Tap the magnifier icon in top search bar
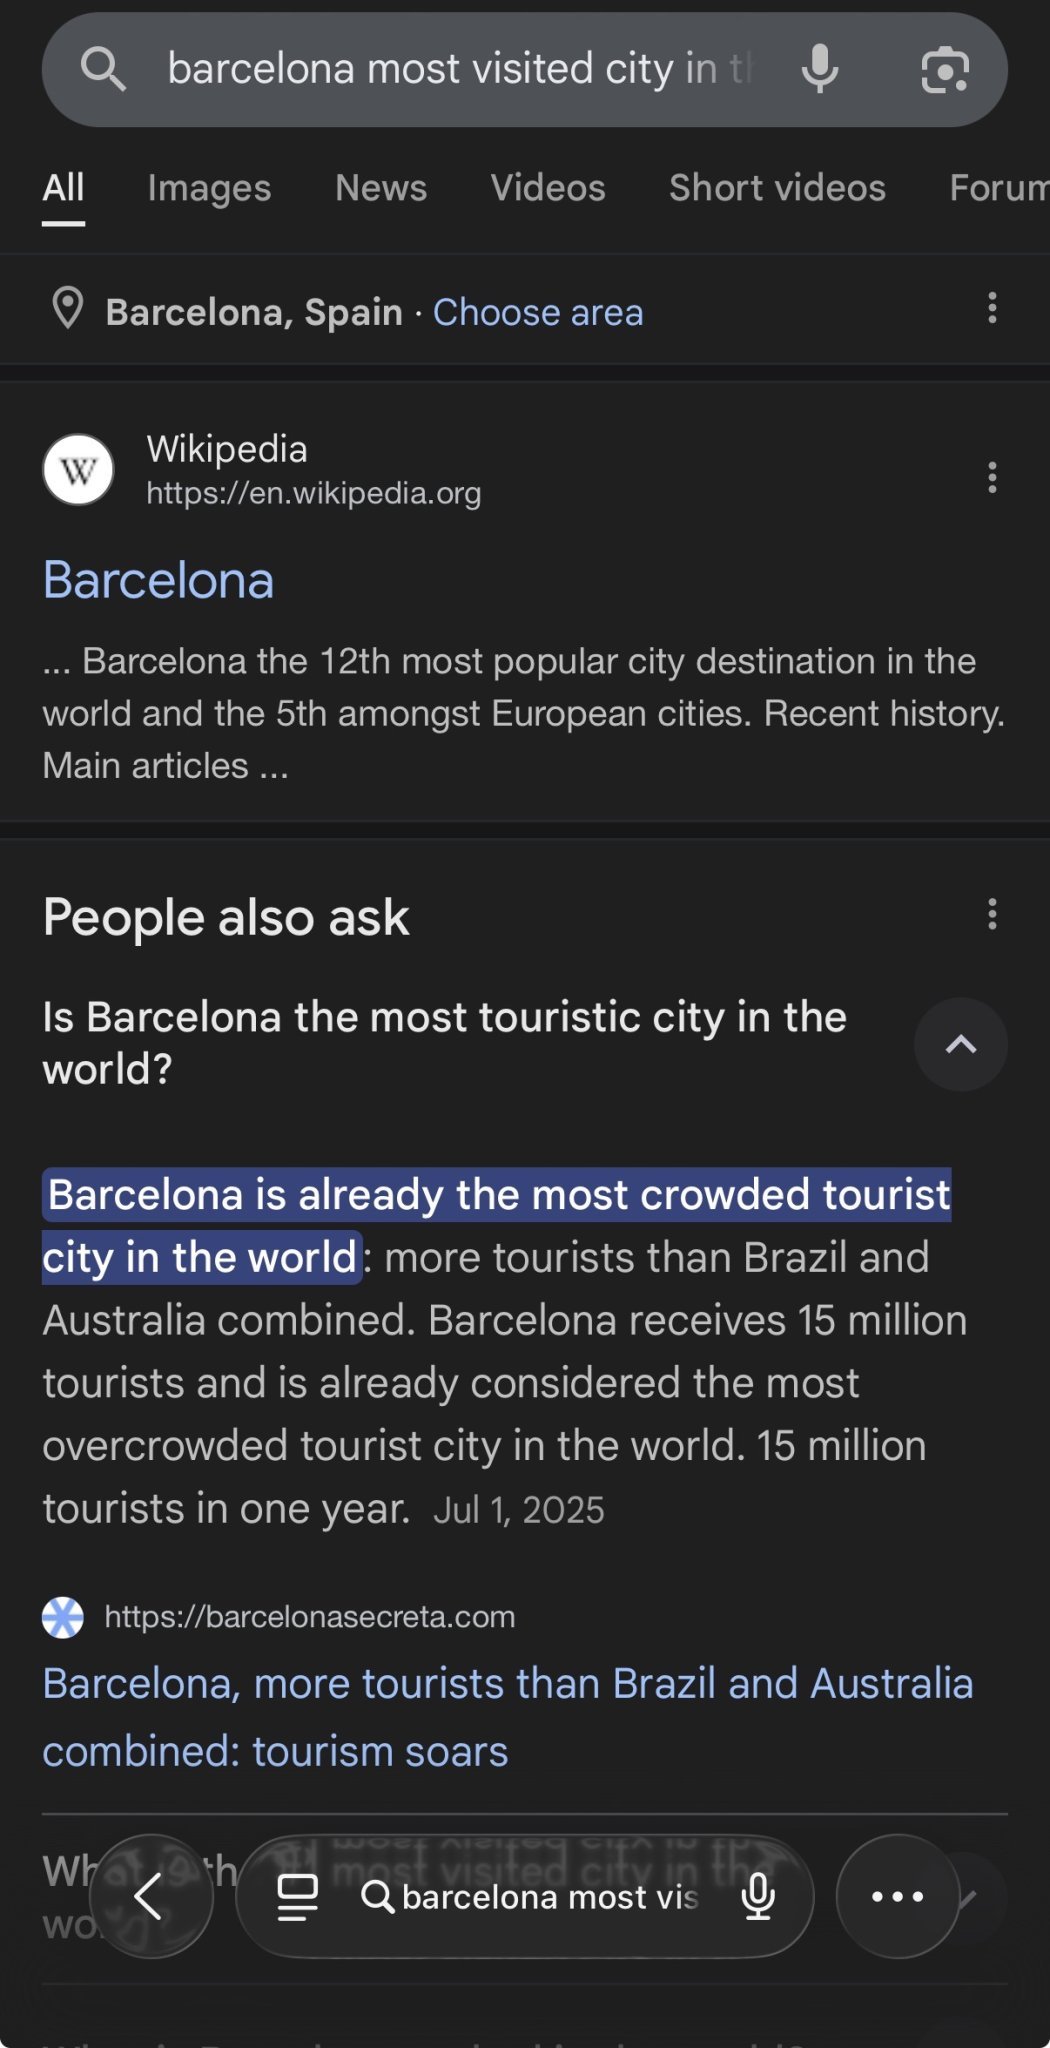This screenshot has width=1050, height=2048. 103,69
